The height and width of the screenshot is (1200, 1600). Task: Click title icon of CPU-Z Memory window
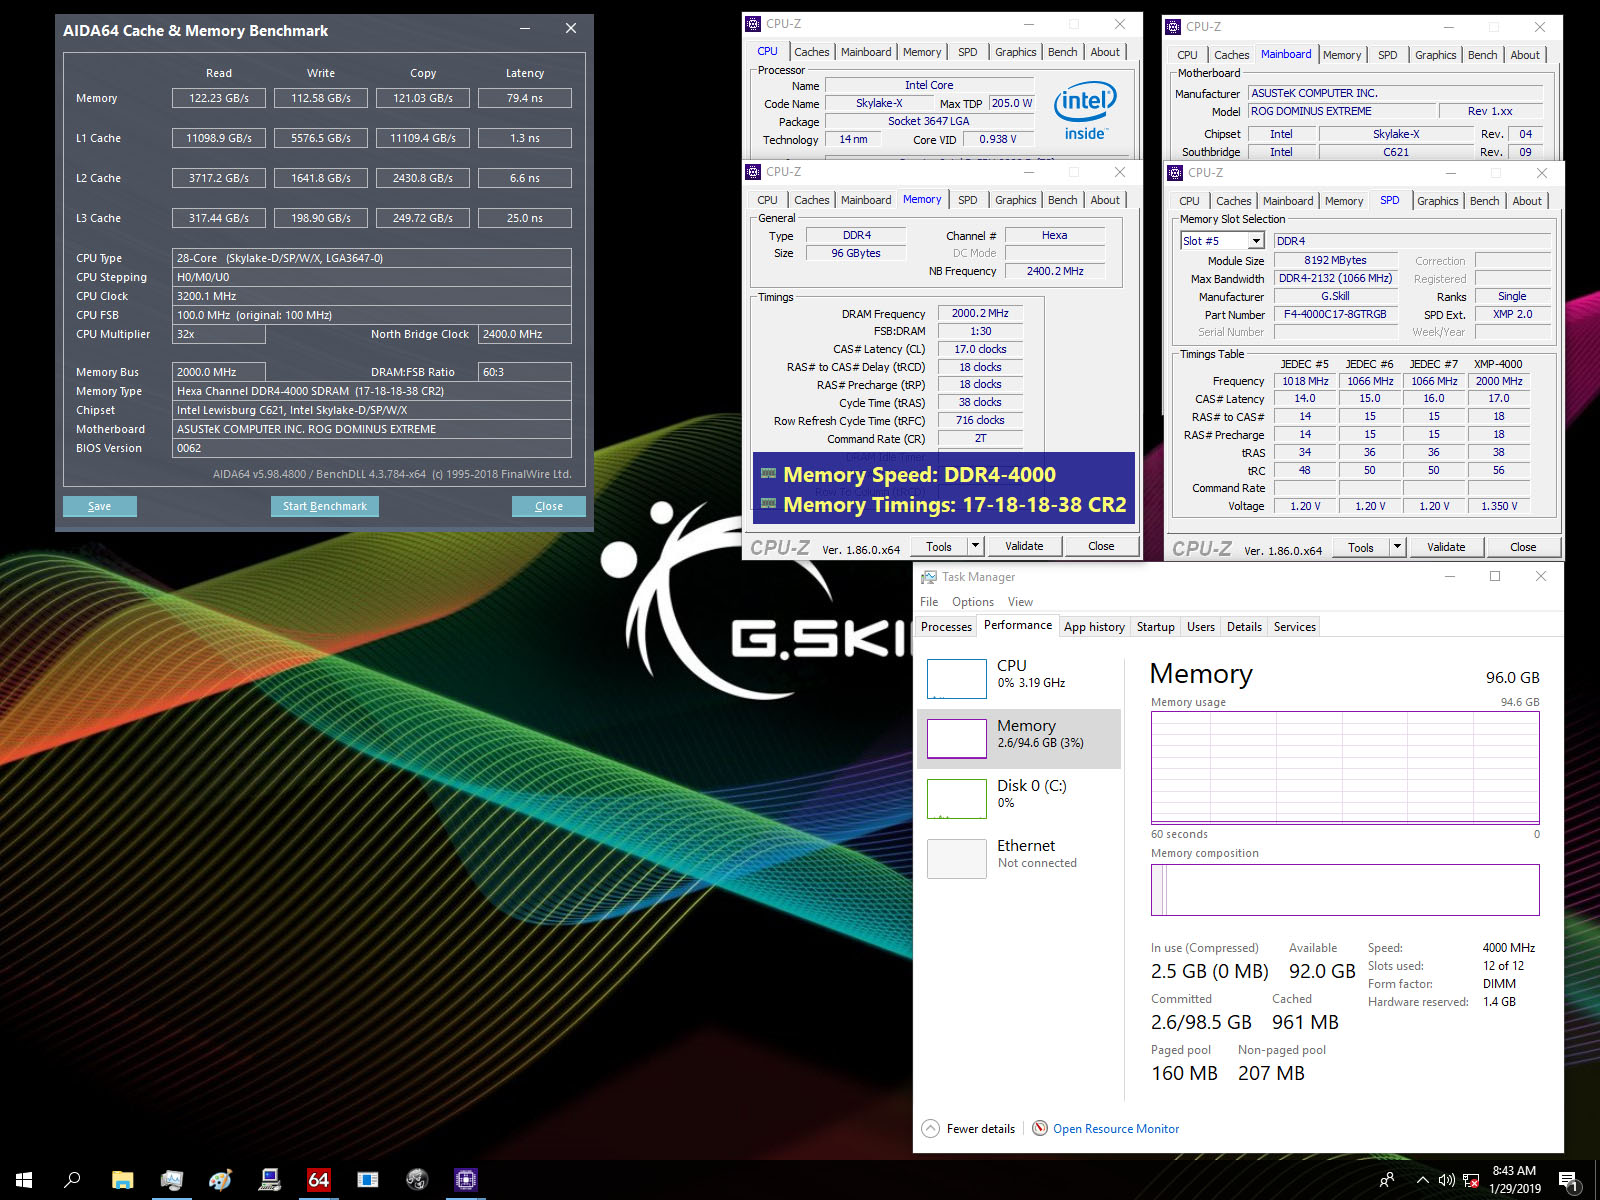click(x=753, y=172)
